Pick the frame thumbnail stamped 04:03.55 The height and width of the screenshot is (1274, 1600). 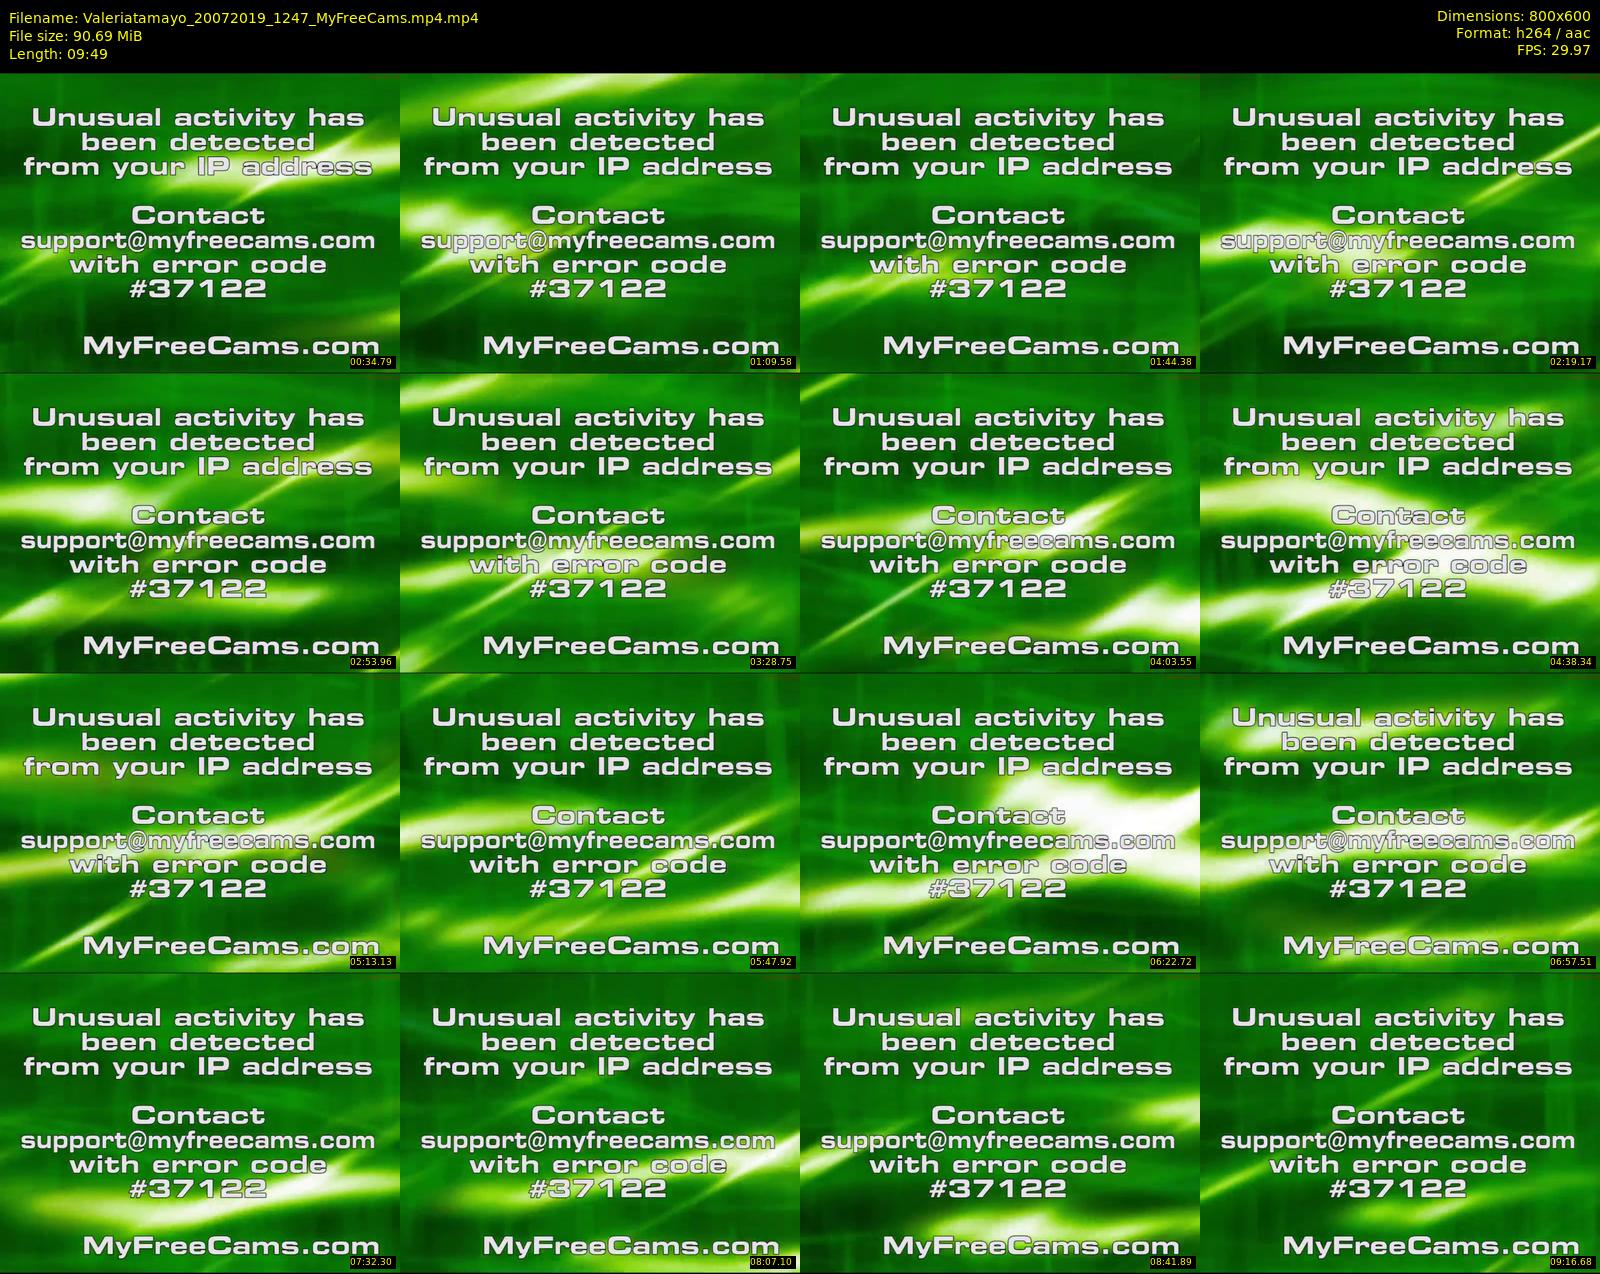[x=1000, y=523]
